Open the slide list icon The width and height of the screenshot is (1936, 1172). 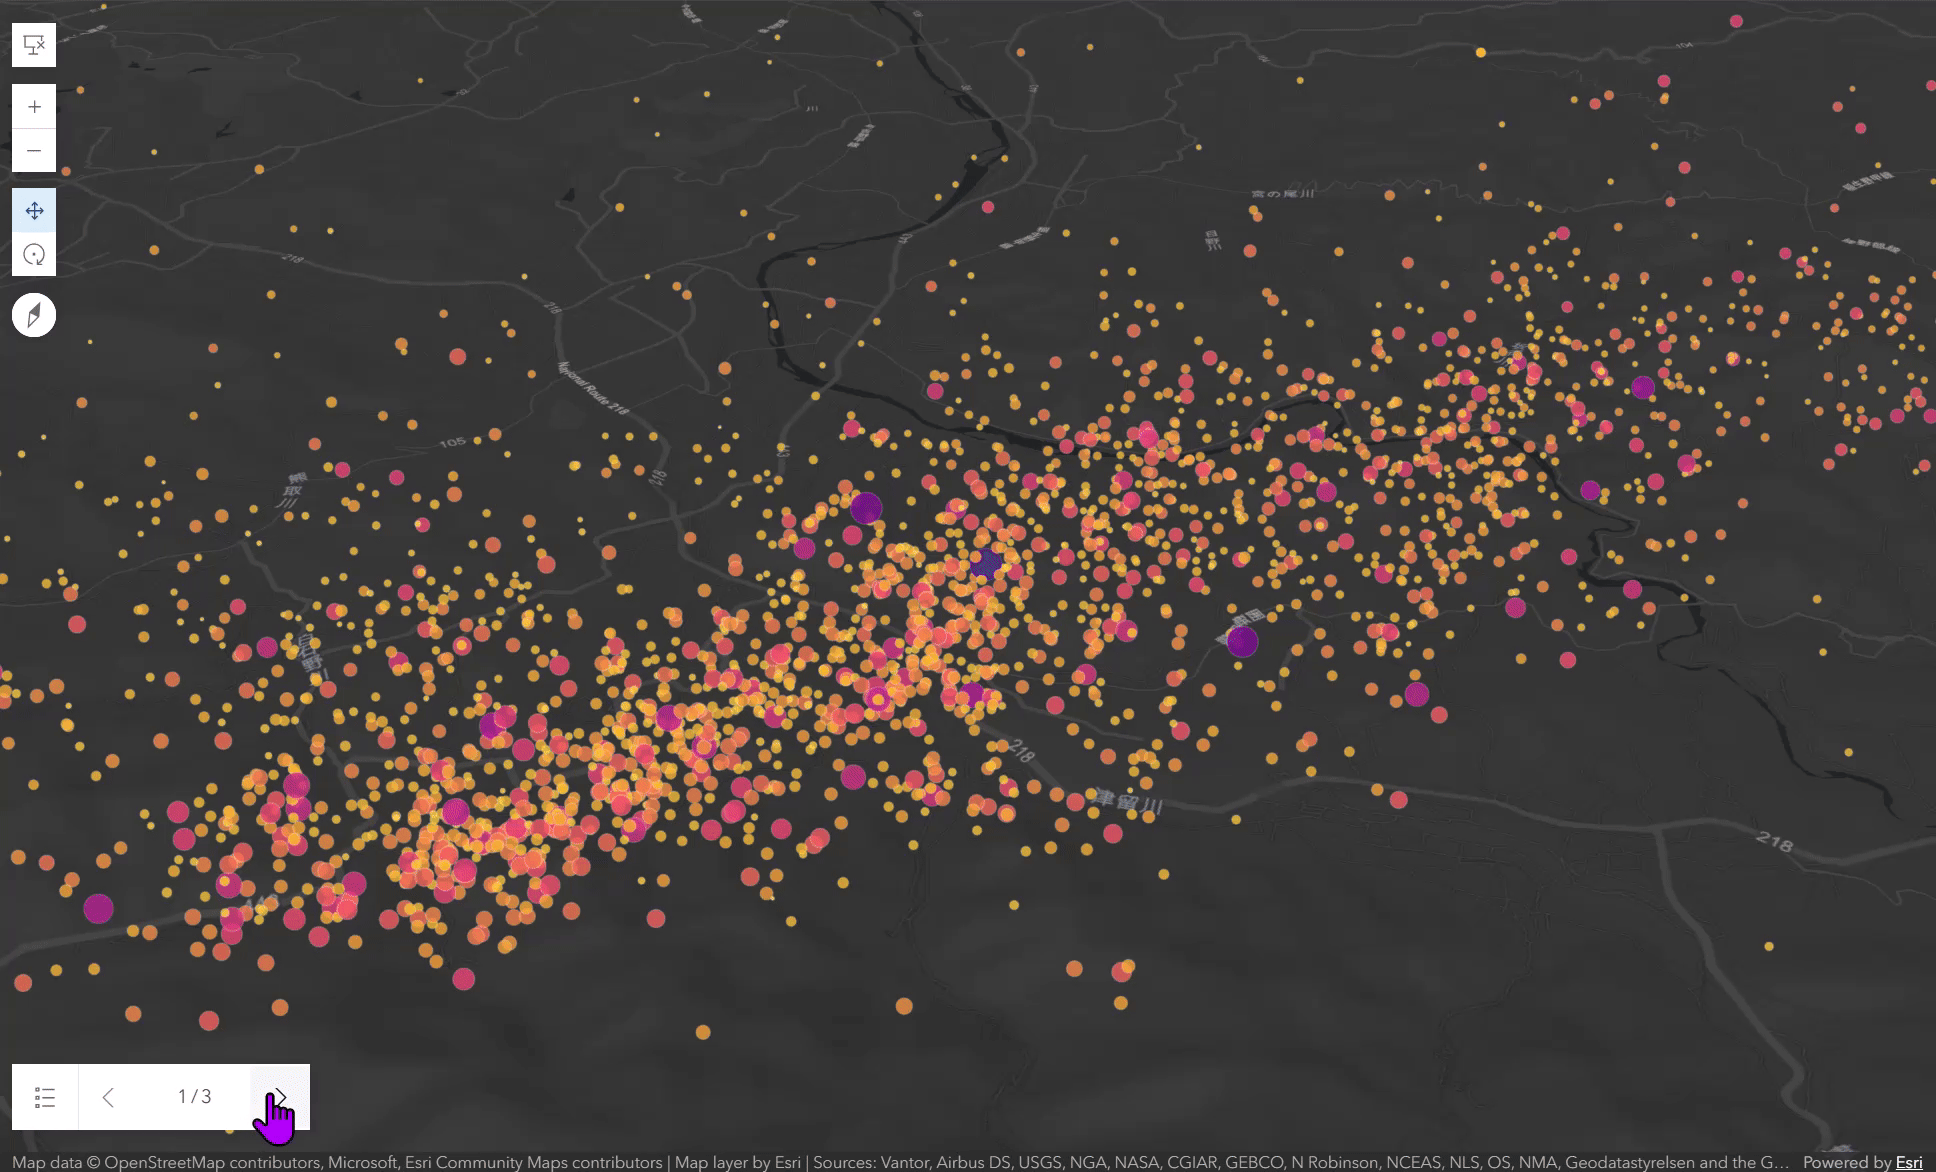[x=45, y=1097]
